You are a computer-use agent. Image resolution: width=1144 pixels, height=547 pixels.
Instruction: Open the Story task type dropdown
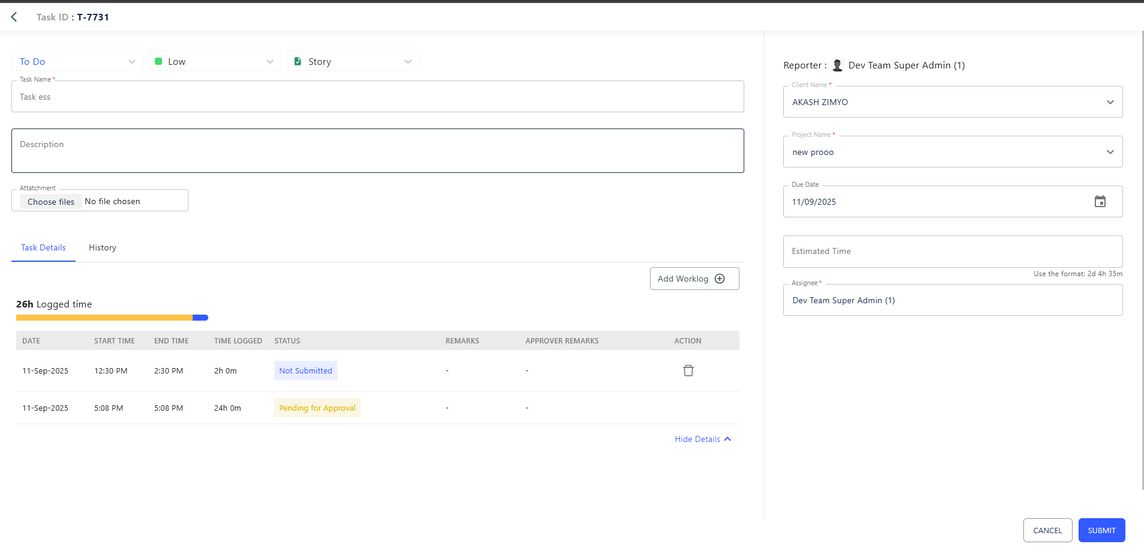[x=407, y=62]
